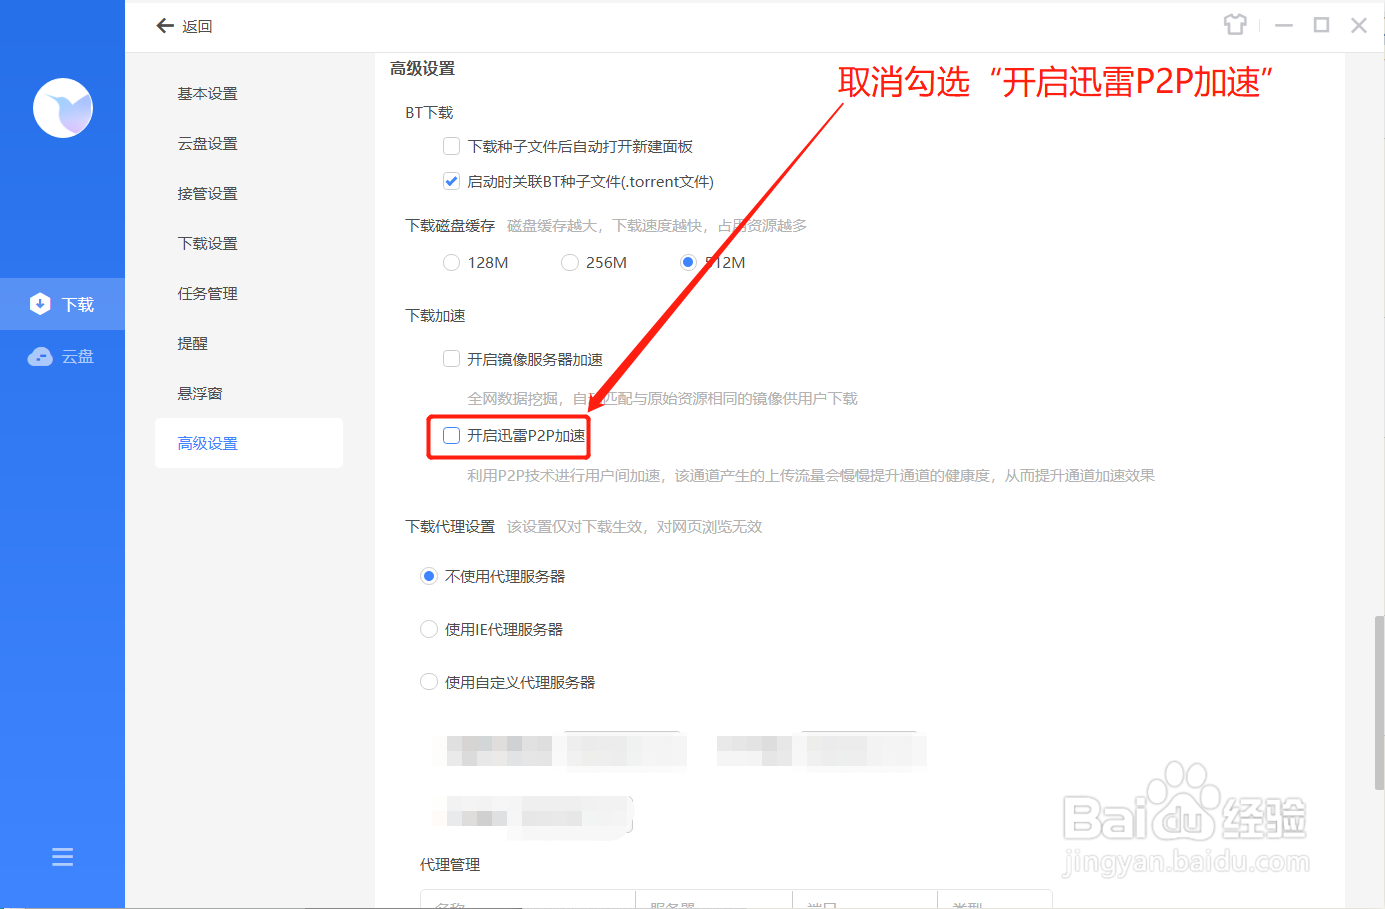
Task: Click the 返回 back label
Action: (x=197, y=26)
